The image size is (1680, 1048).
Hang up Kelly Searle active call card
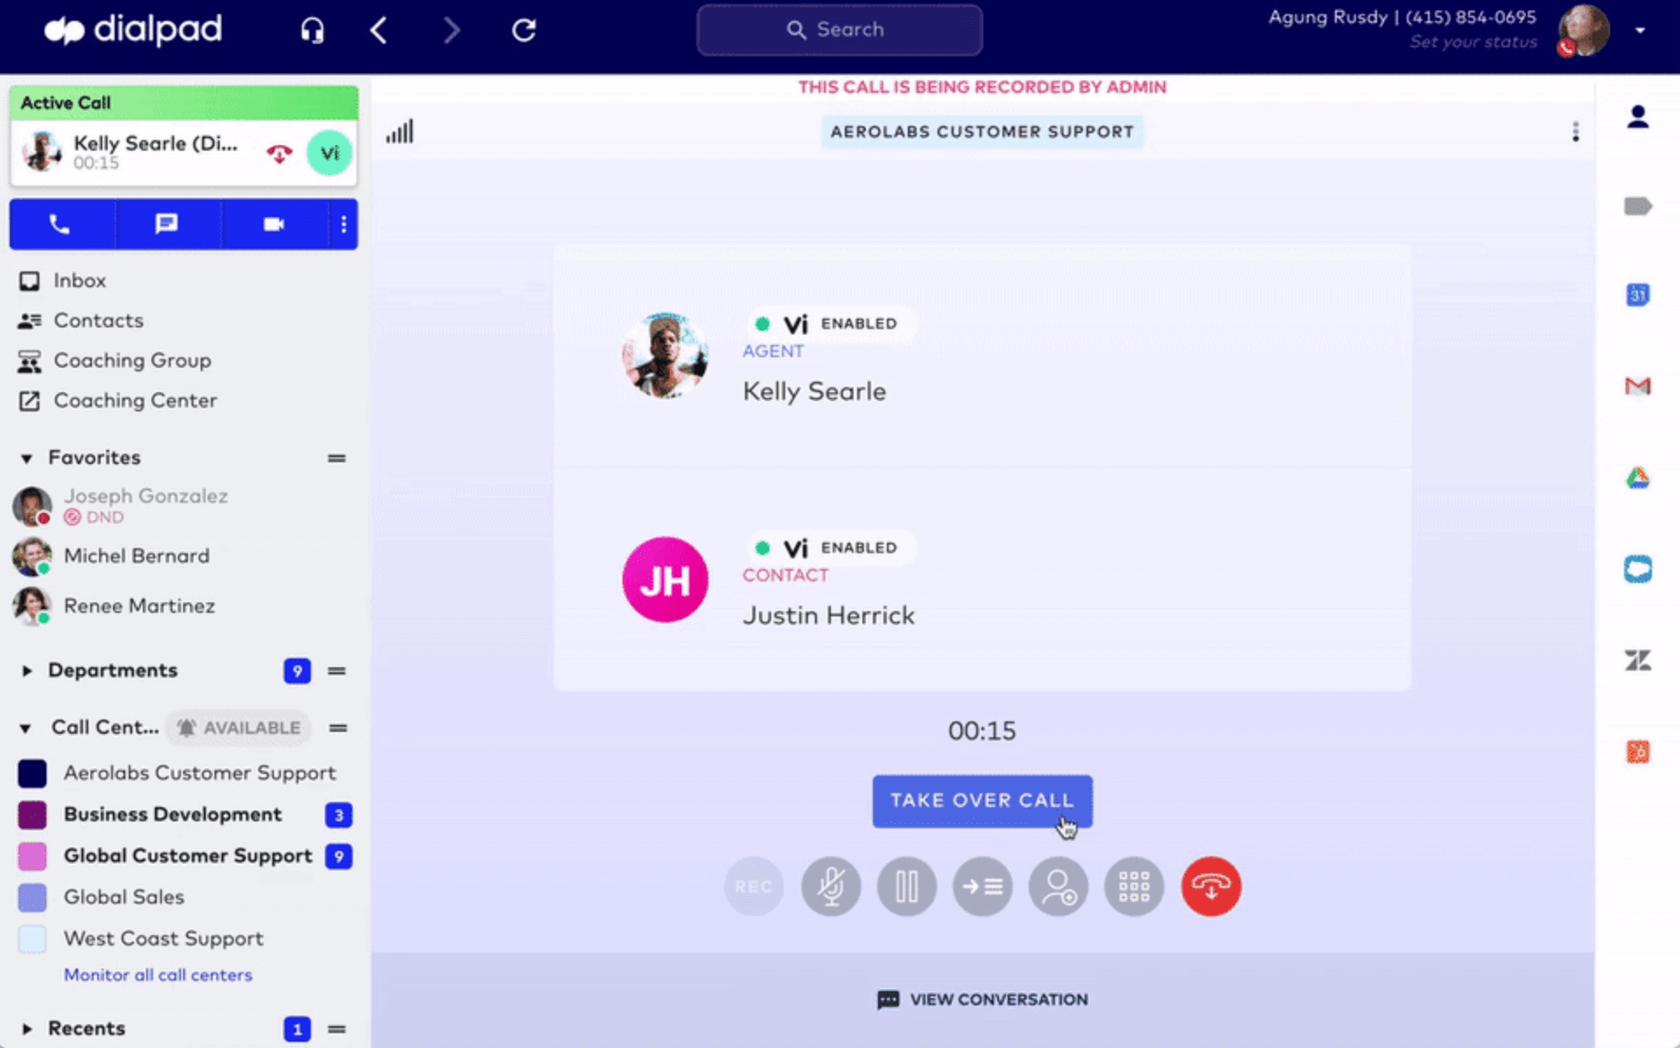pos(279,153)
